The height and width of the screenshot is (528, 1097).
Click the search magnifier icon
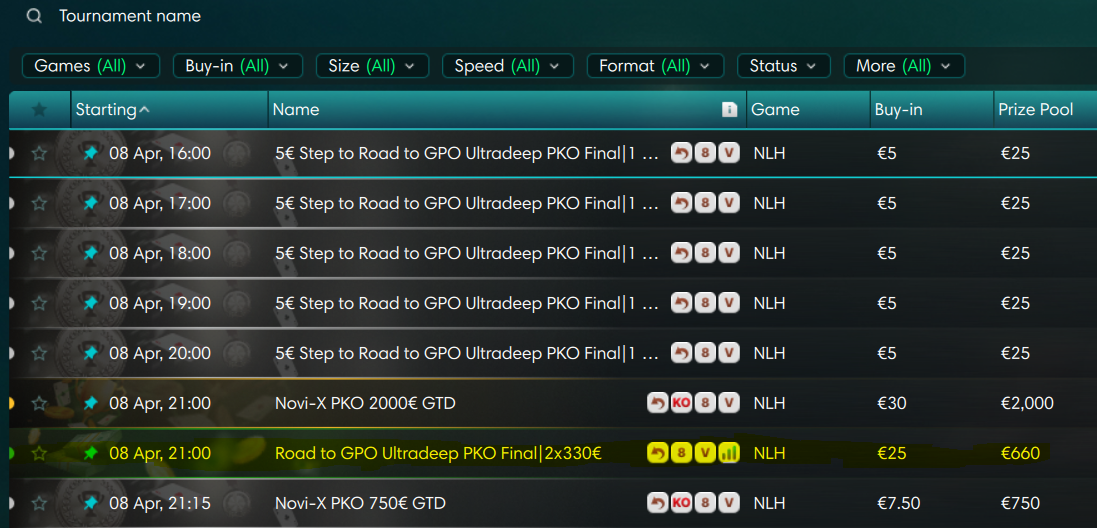click(35, 16)
